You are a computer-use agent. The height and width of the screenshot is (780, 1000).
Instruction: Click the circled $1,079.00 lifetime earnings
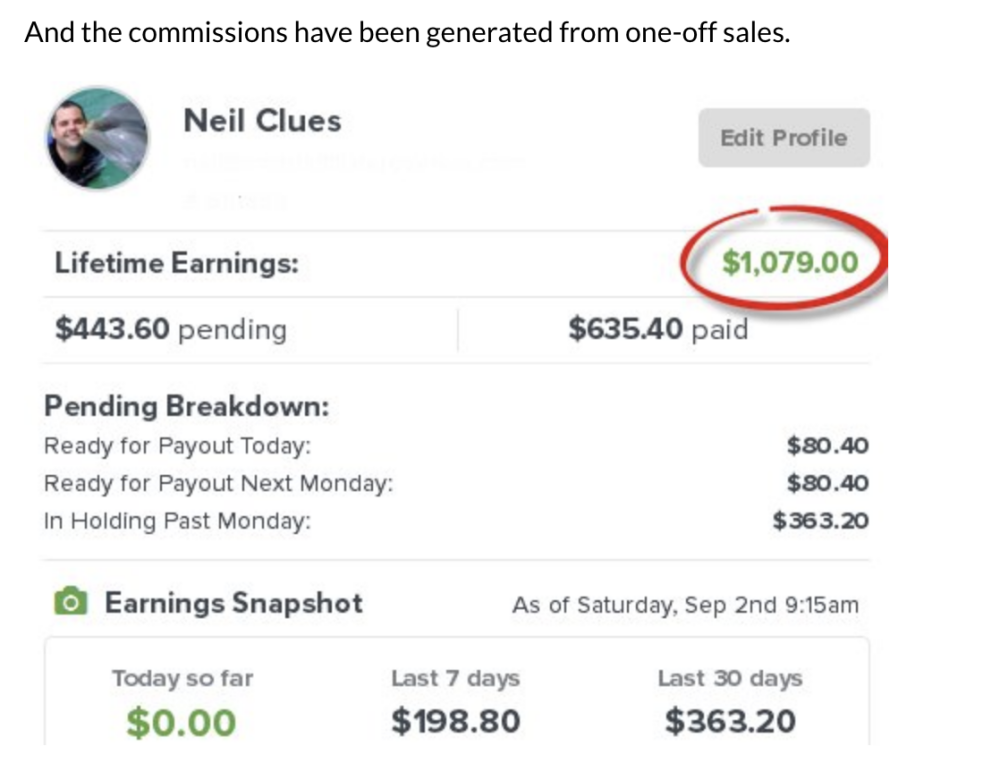(x=790, y=262)
